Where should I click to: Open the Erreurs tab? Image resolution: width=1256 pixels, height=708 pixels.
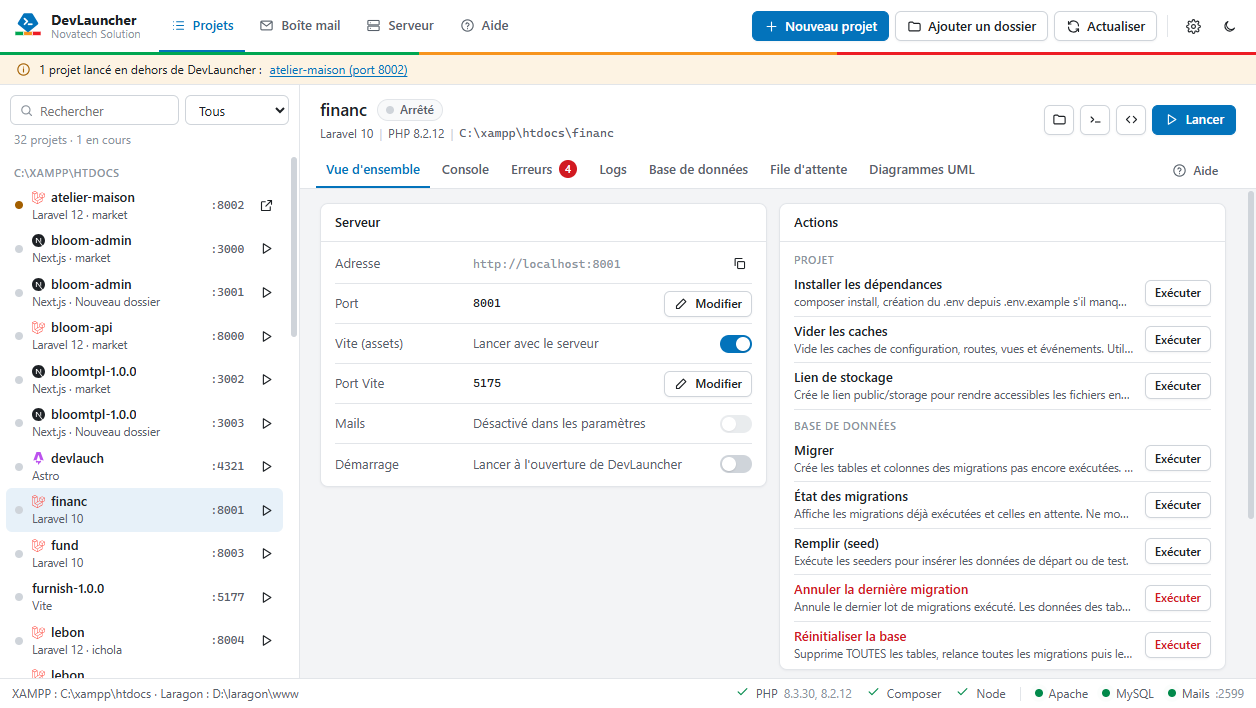pos(544,170)
